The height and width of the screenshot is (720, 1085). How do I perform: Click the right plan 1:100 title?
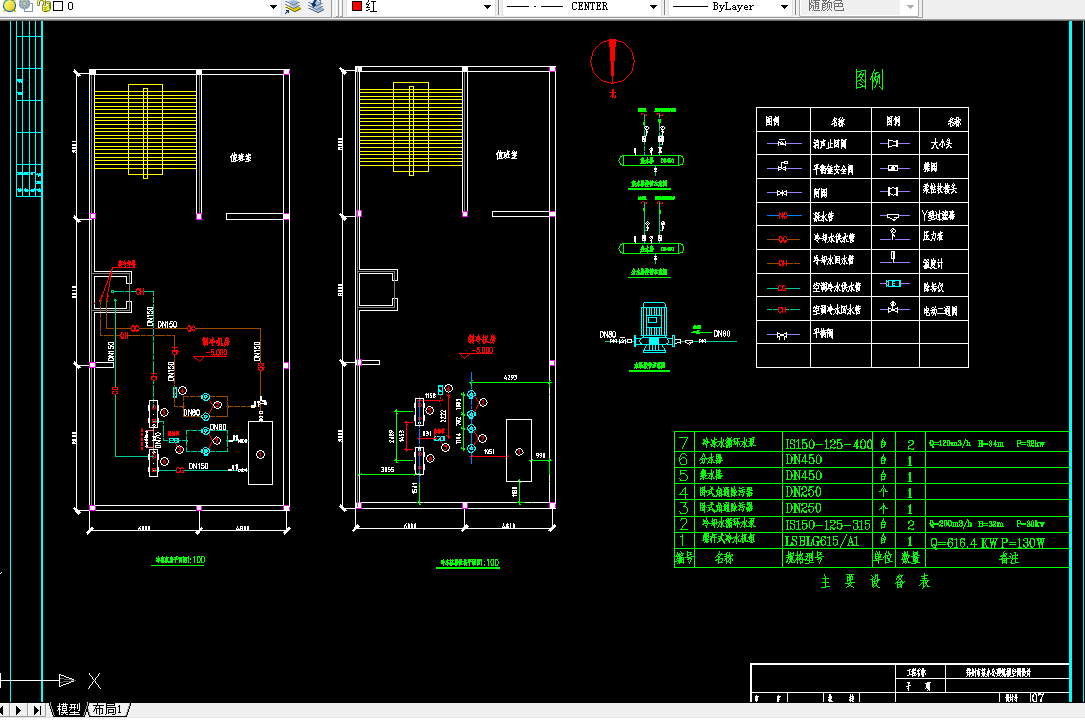pos(468,563)
